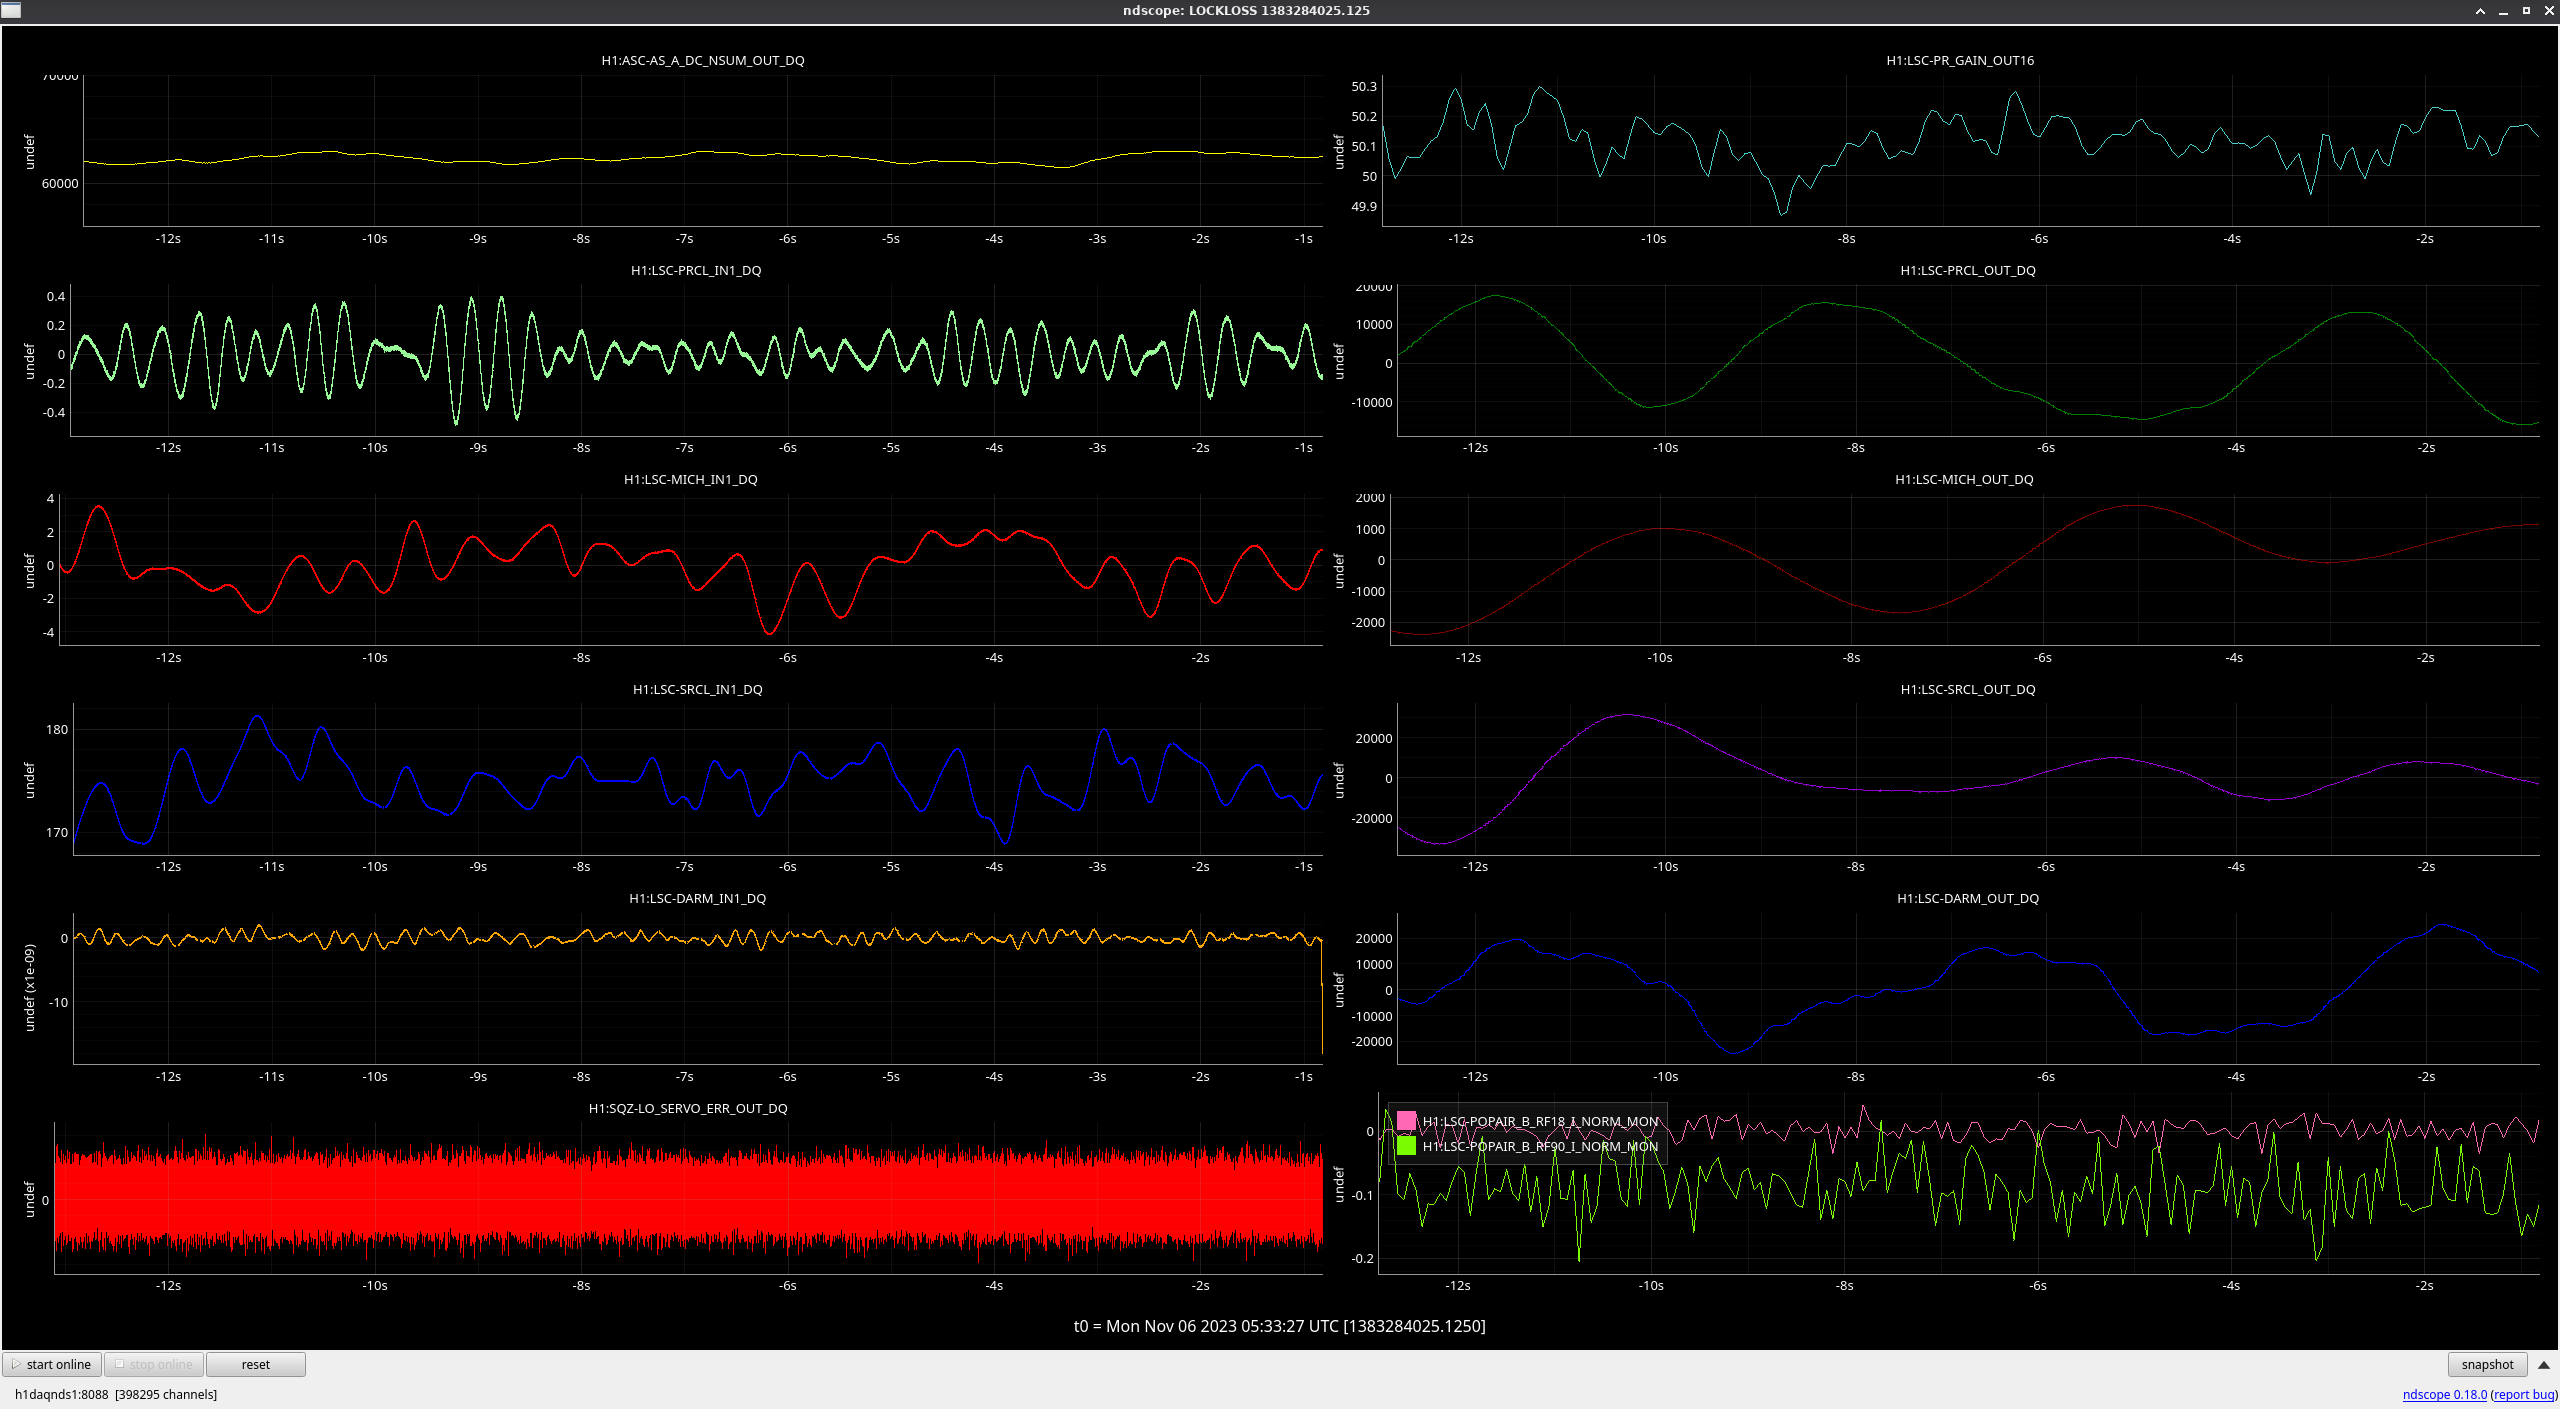Maximize the ndscope window

(x=2526, y=10)
